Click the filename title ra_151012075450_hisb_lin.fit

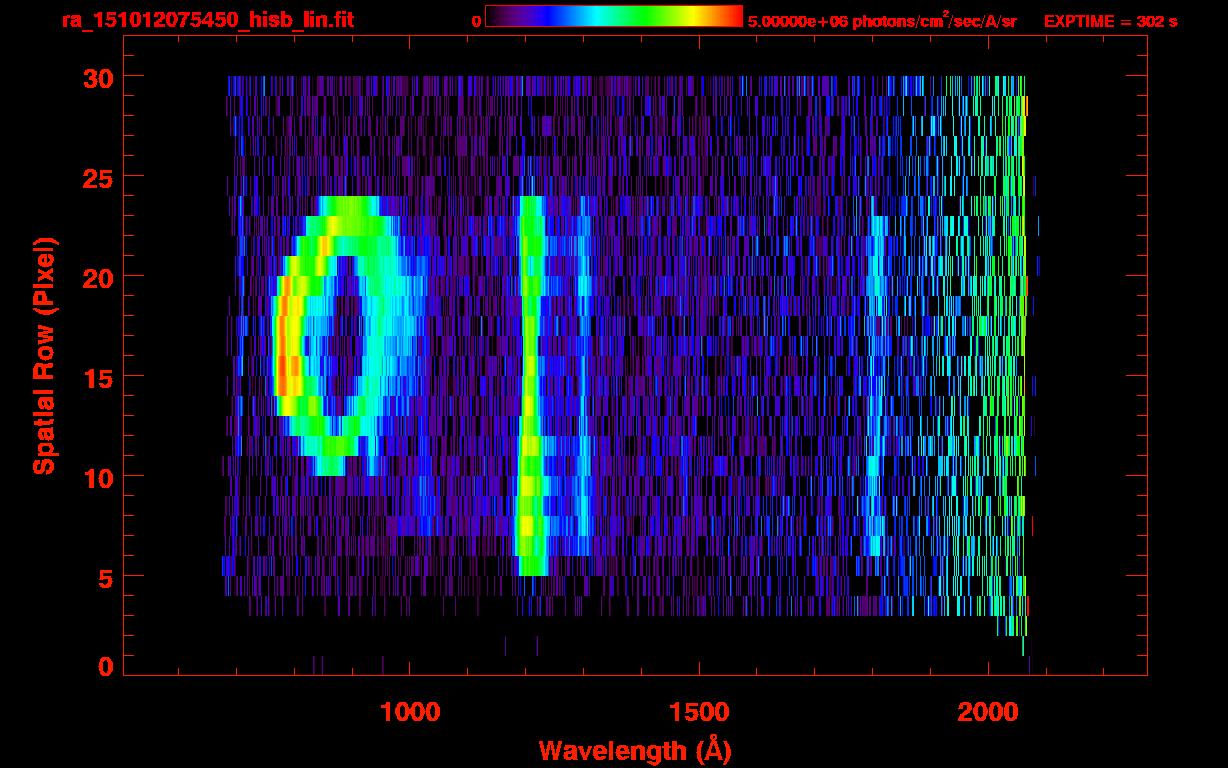pos(206,20)
